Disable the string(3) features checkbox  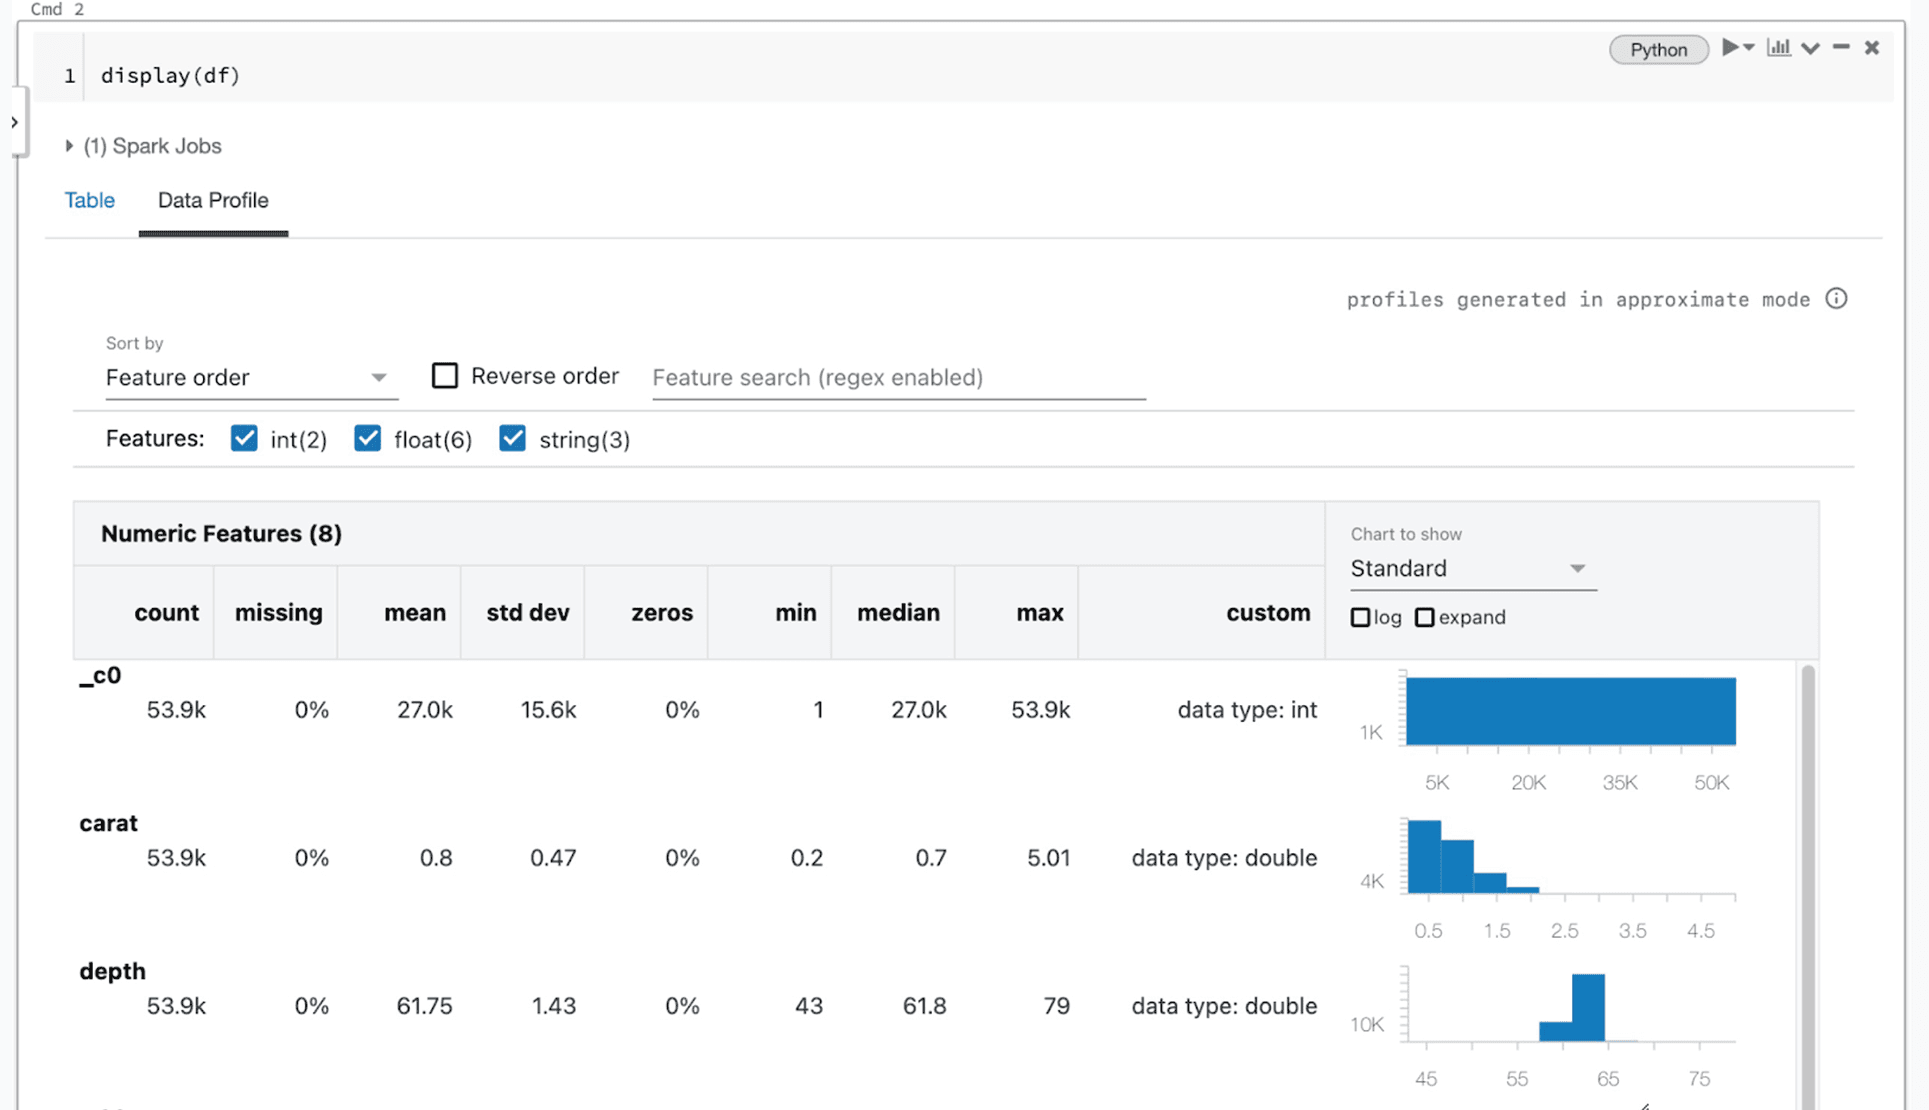click(x=512, y=439)
